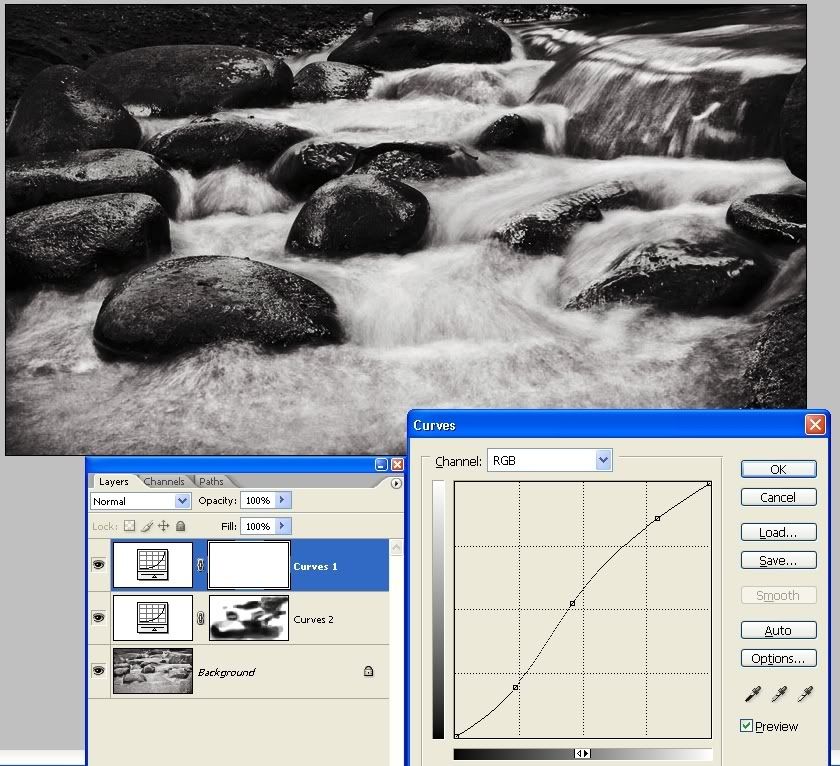This screenshot has height=766, width=840.
Task: Select the Background layer name
Action: 226,672
